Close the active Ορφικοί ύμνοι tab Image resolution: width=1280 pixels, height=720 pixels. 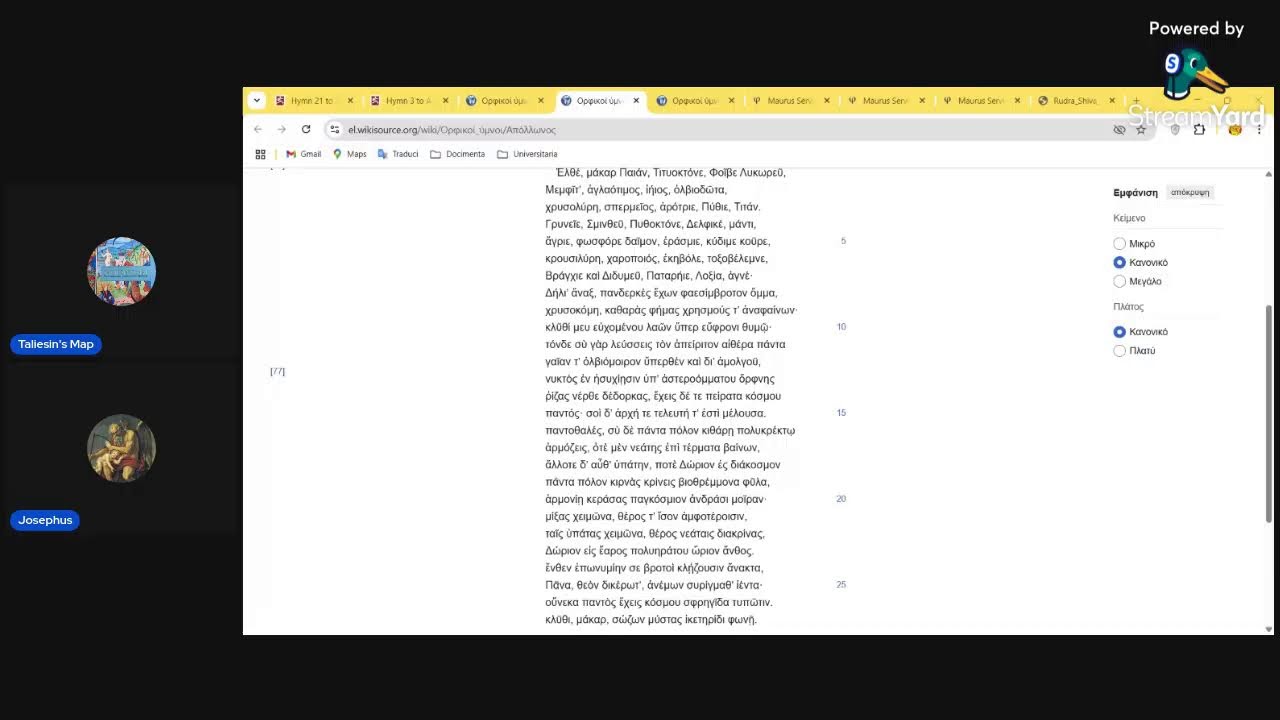(636, 101)
